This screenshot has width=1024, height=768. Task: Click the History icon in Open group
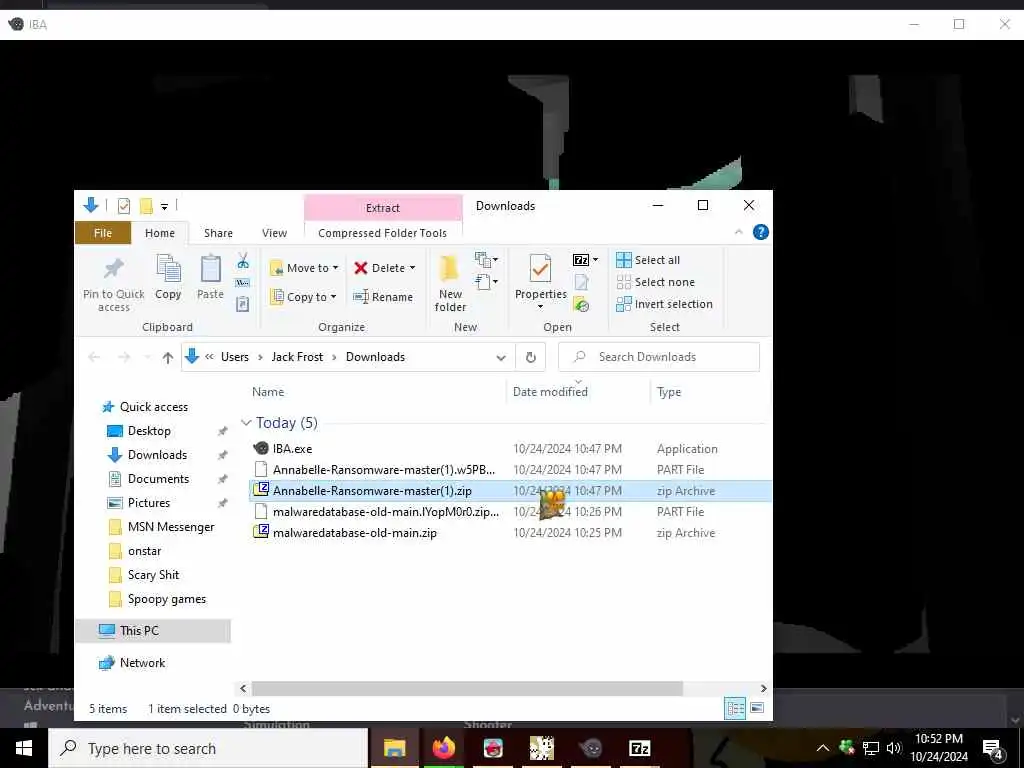(x=581, y=304)
